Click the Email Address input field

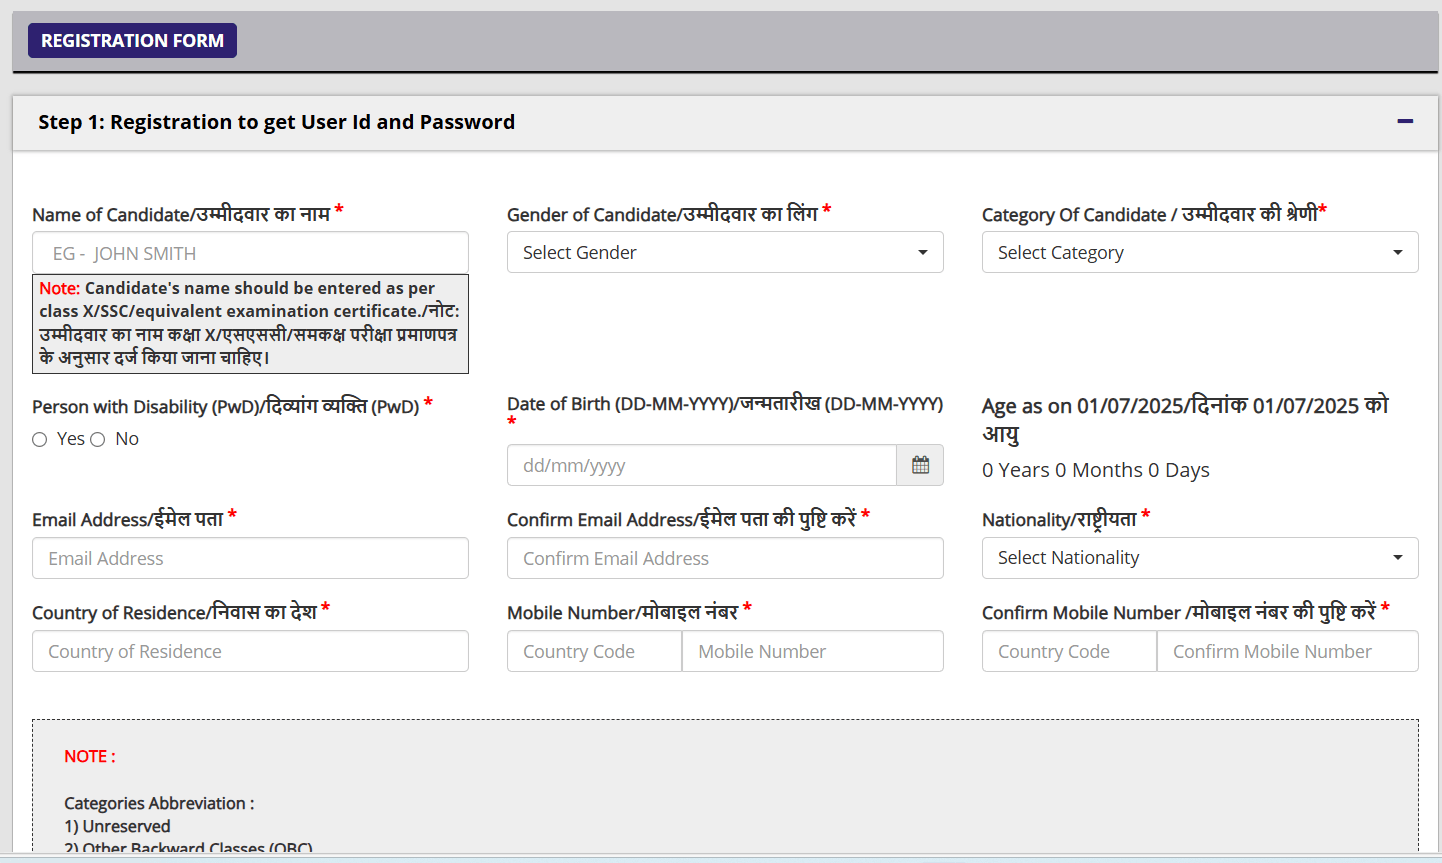[250, 558]
